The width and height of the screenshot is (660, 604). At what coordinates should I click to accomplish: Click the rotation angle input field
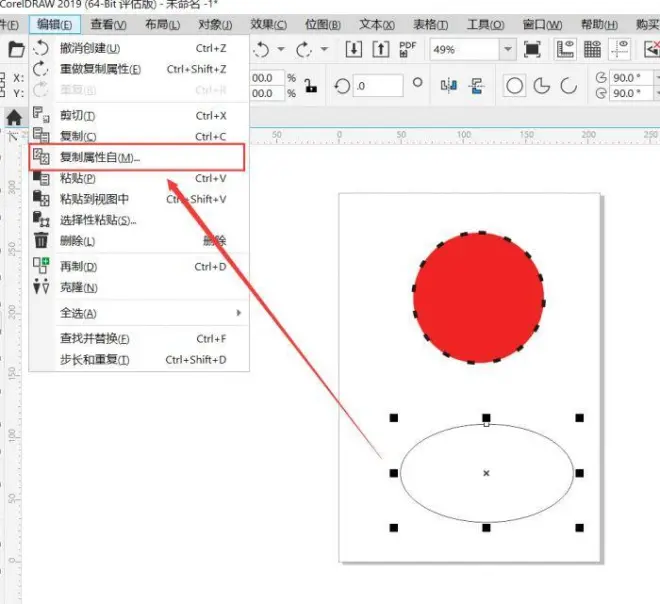378,86
